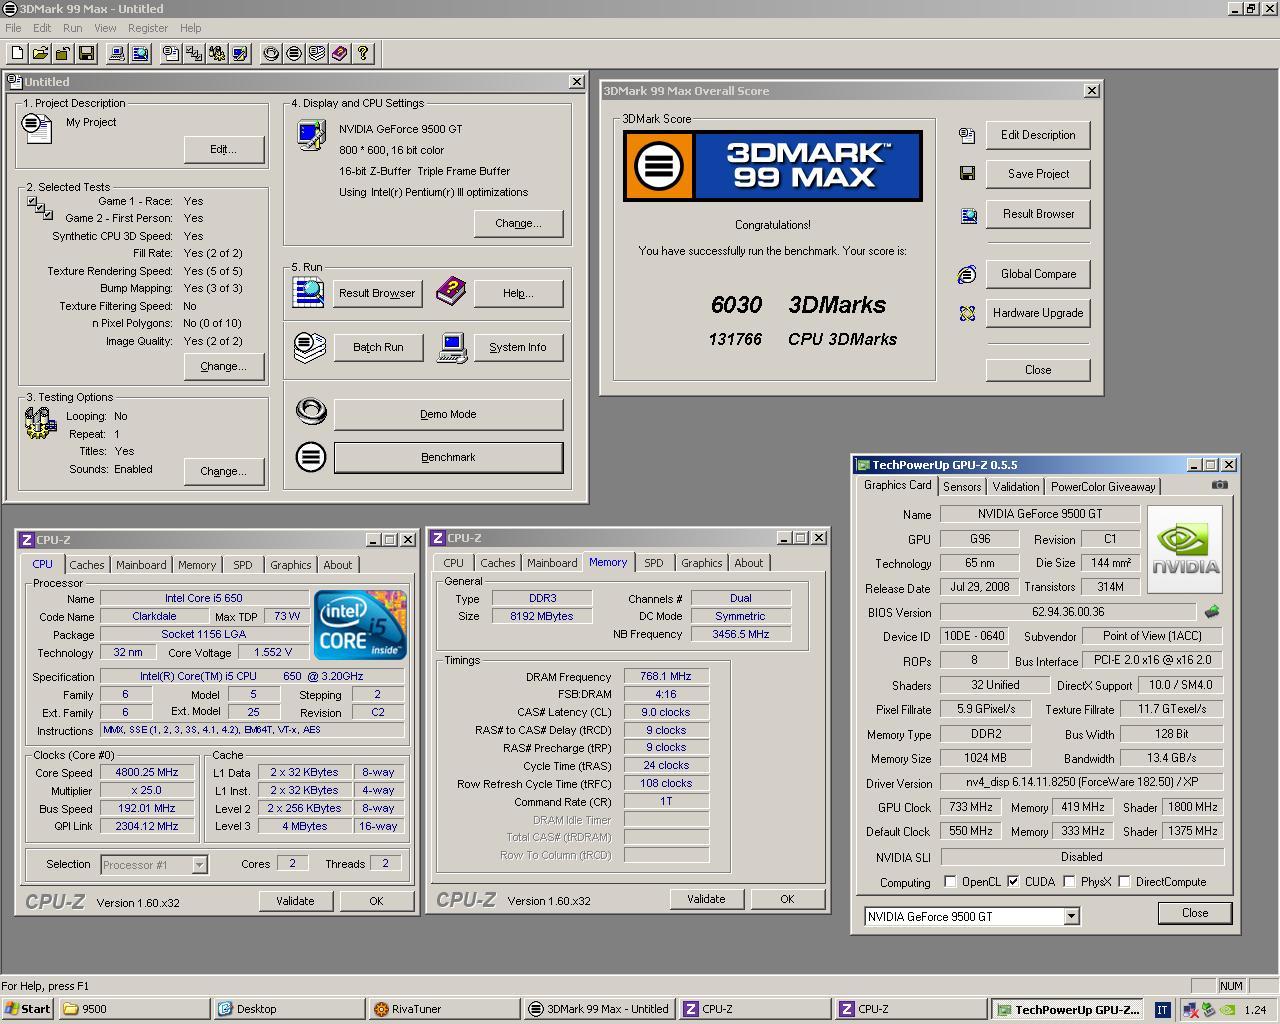
Task: Click OK in the Memory CPU-Z window
Action: [x=787, y=899]
